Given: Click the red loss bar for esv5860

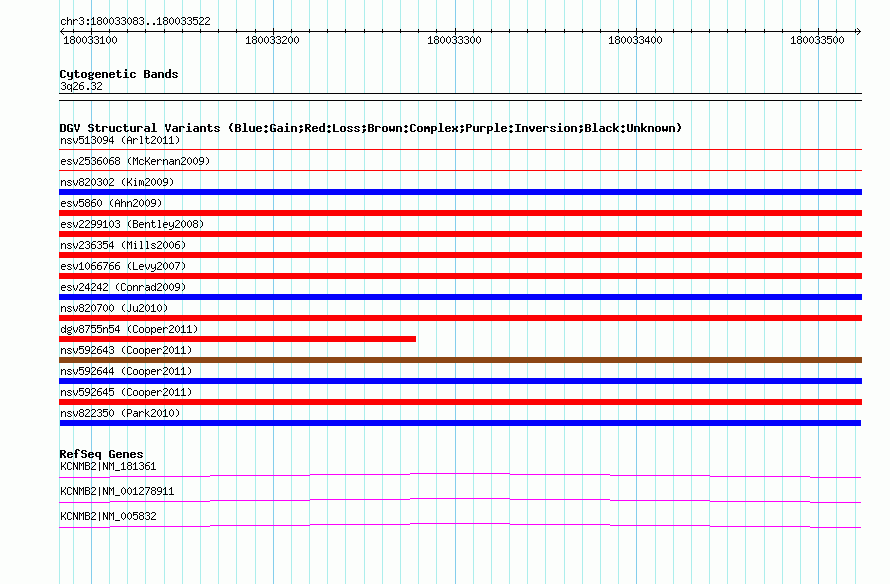Looking at the screenshot, I should pos(460,213).
